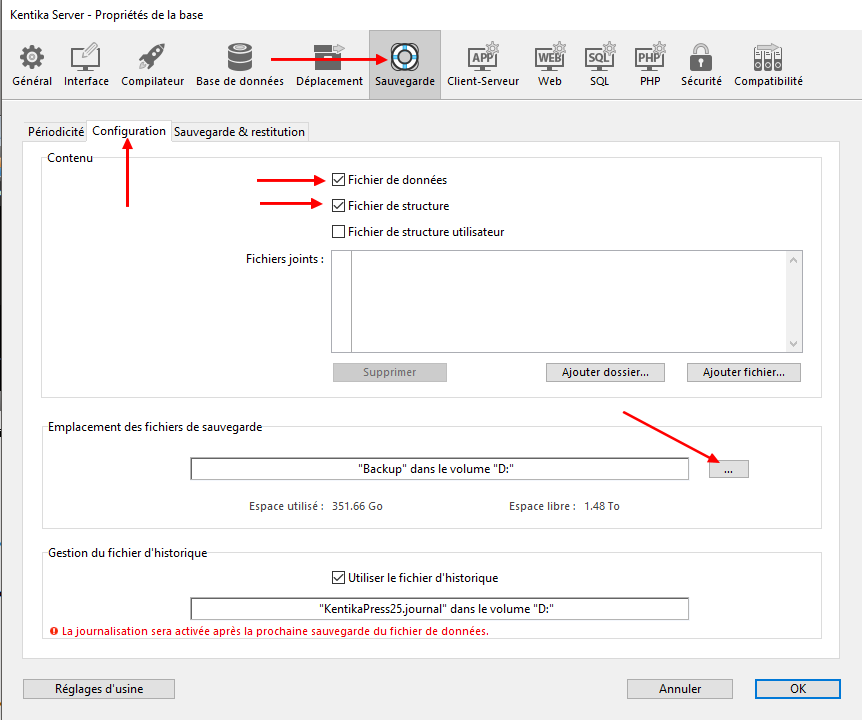
Task: Click the KentikaPress25.journal path field
Action: [x=439, y=609]
